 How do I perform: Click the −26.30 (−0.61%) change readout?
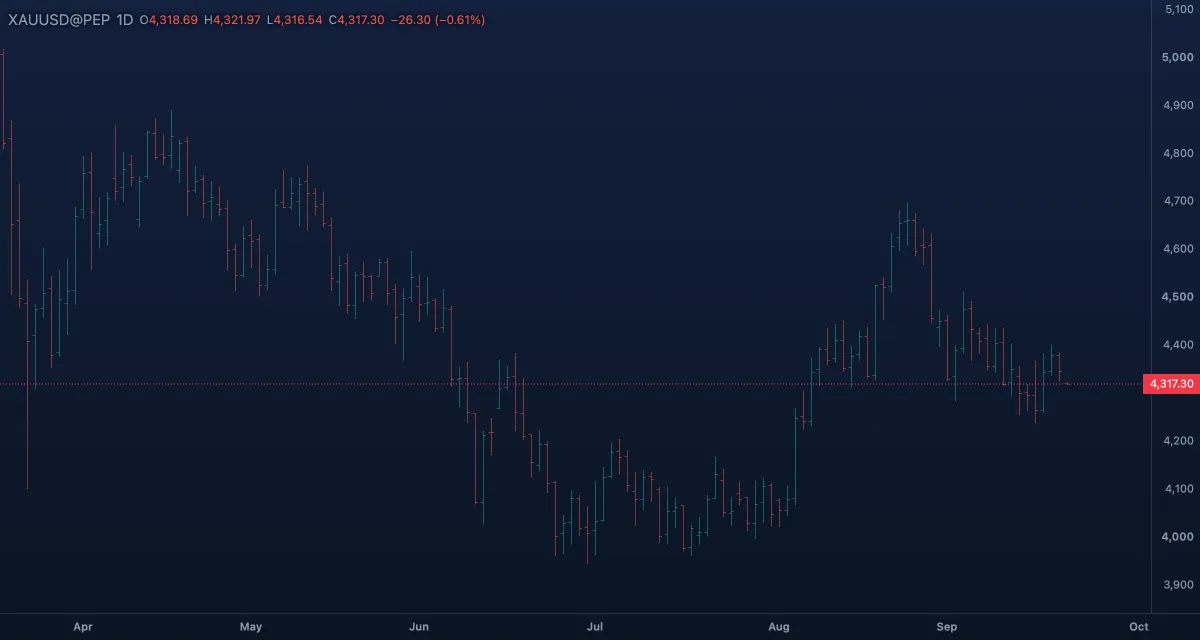coord(437,20)
